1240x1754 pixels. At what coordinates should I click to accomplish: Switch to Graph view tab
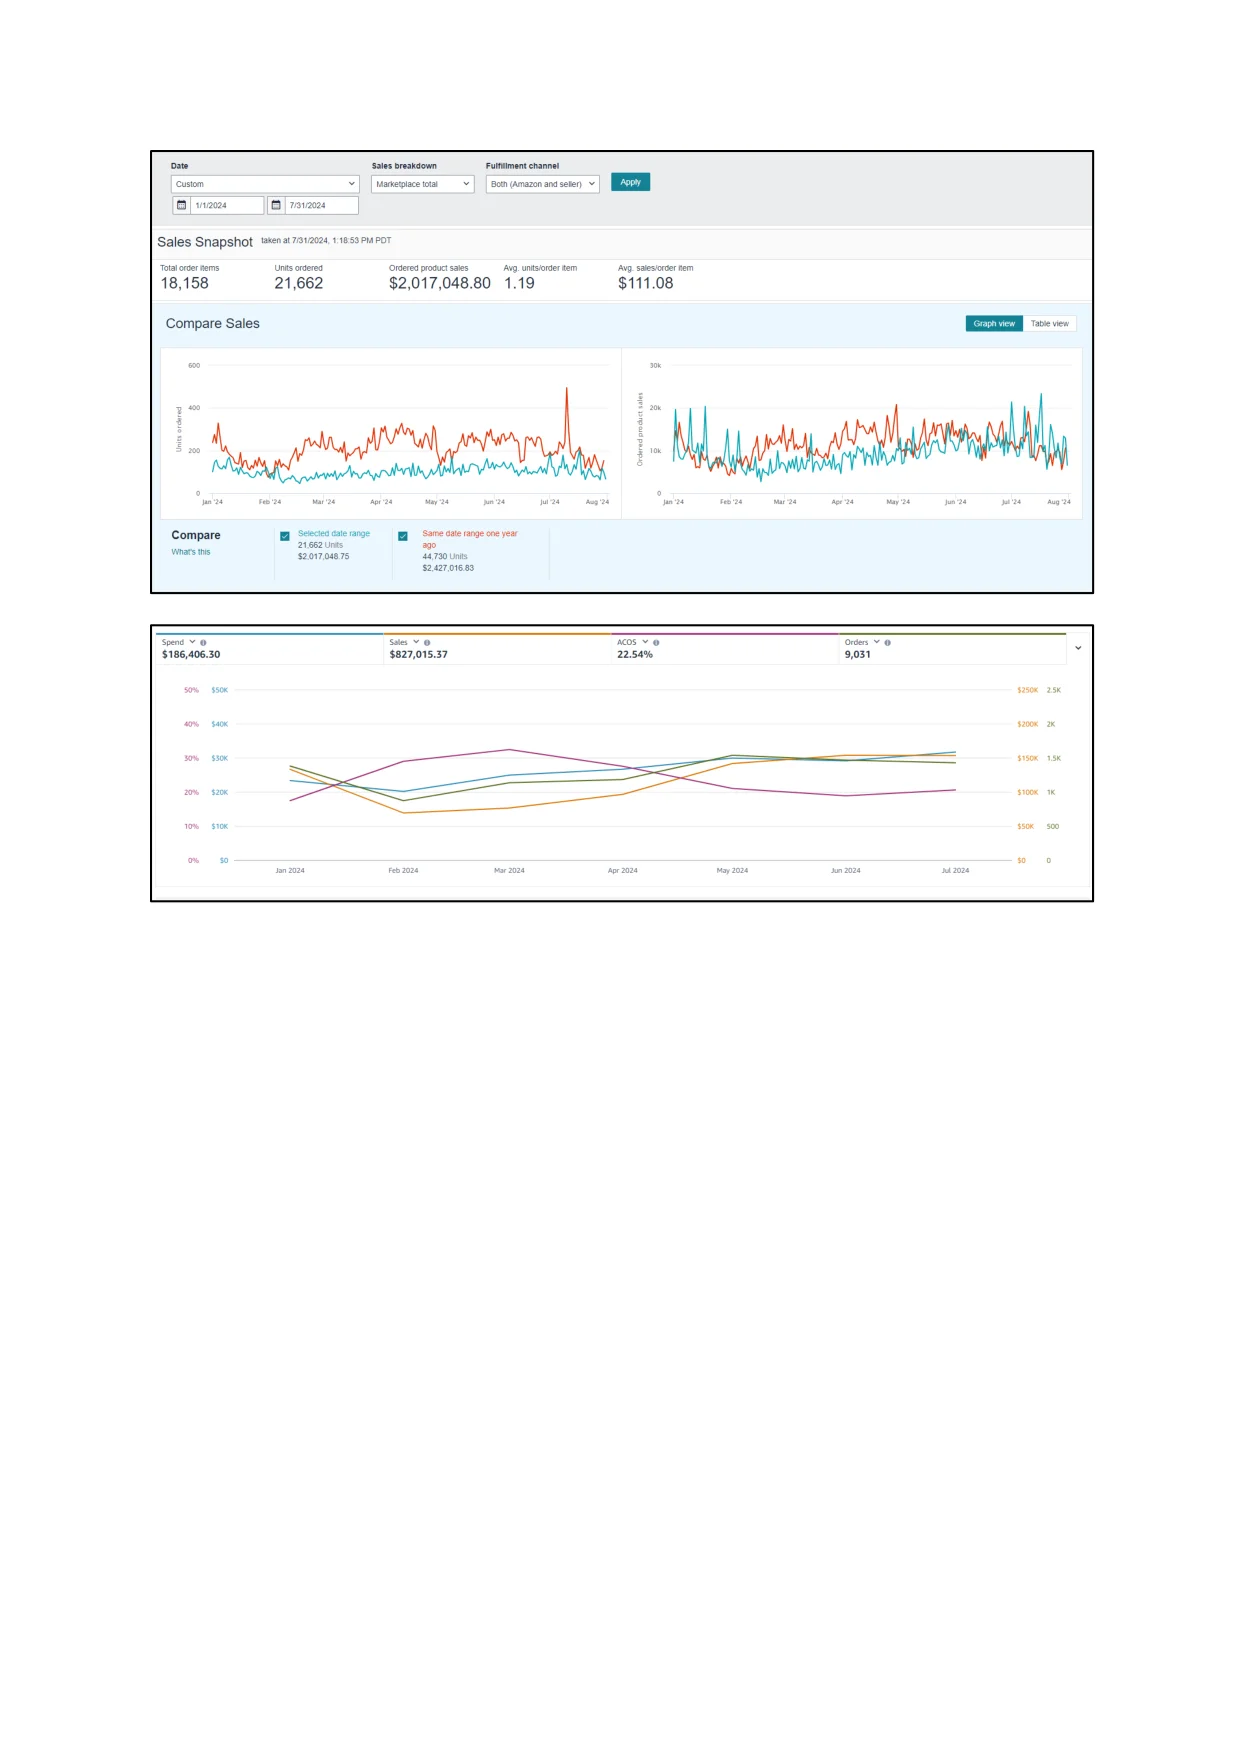[994, 324]
